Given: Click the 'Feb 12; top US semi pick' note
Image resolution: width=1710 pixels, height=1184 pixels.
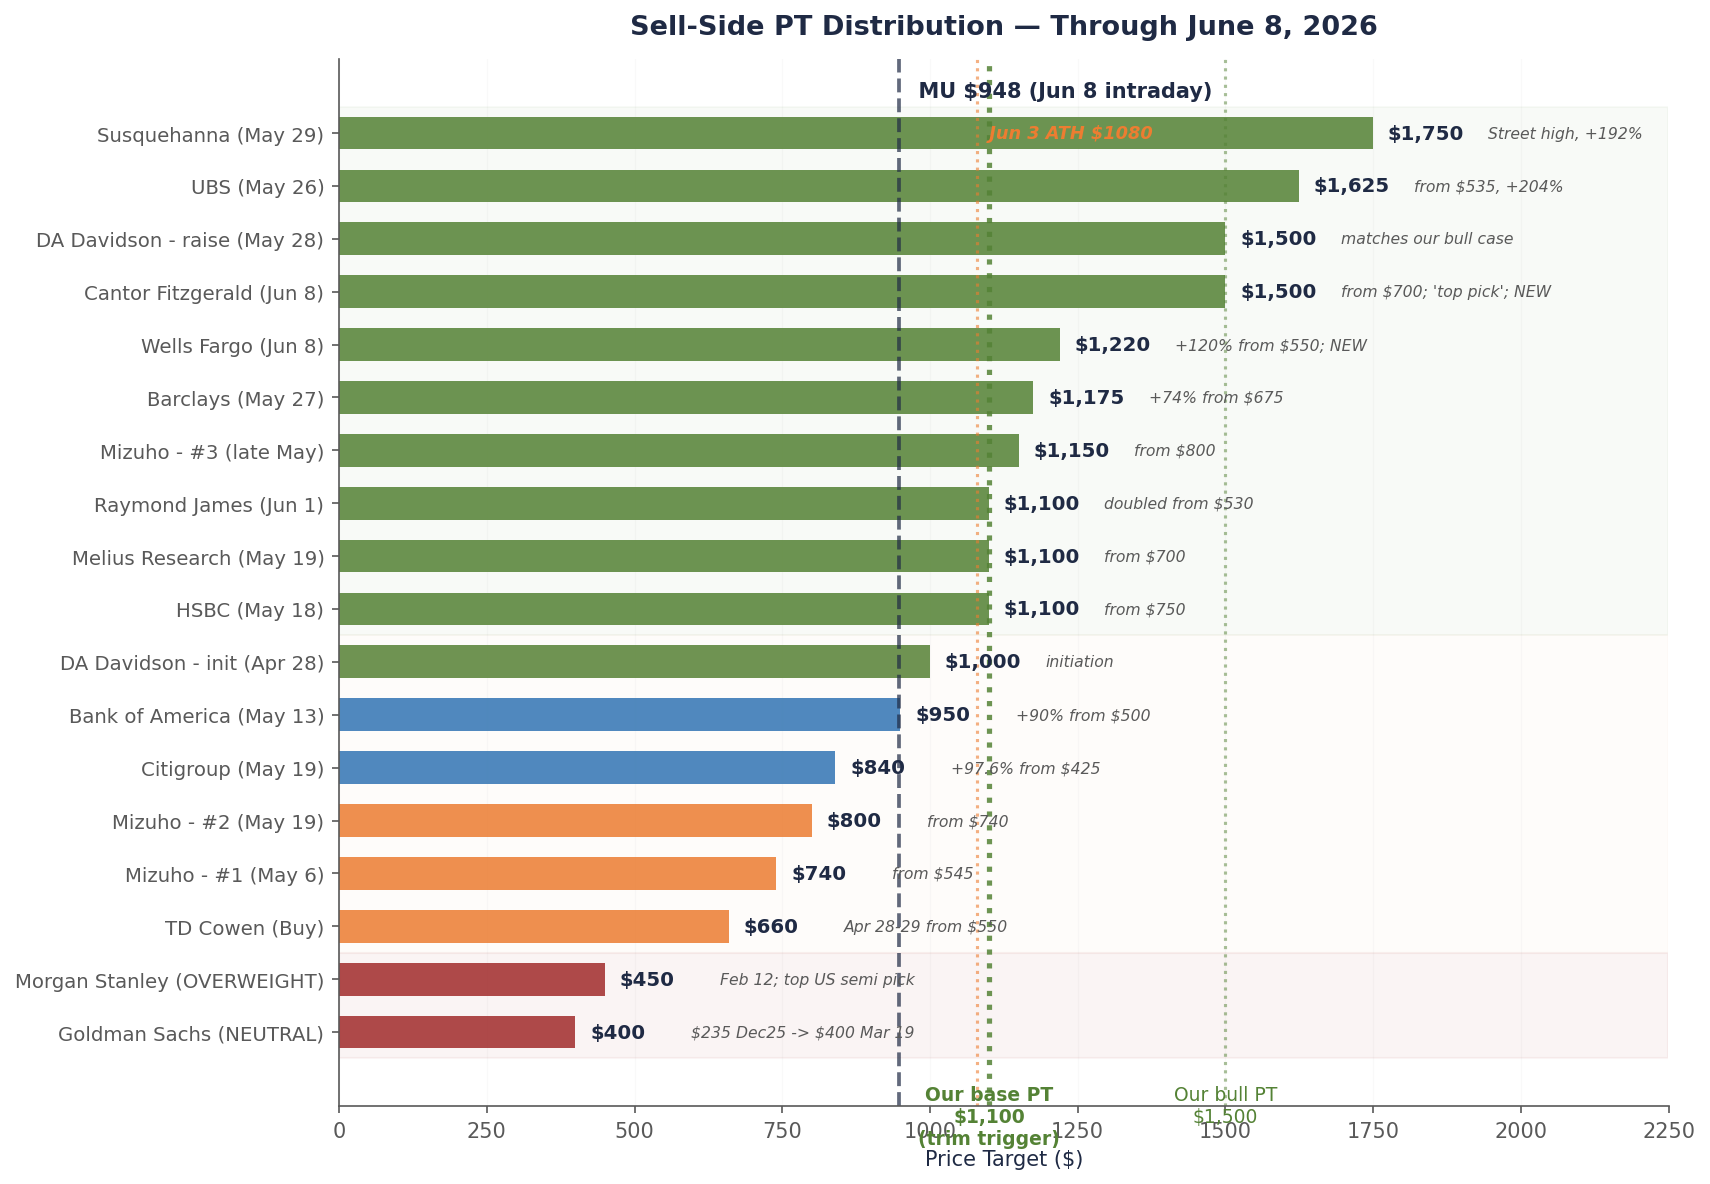Looking at the screenshot, I should point(817,980).
